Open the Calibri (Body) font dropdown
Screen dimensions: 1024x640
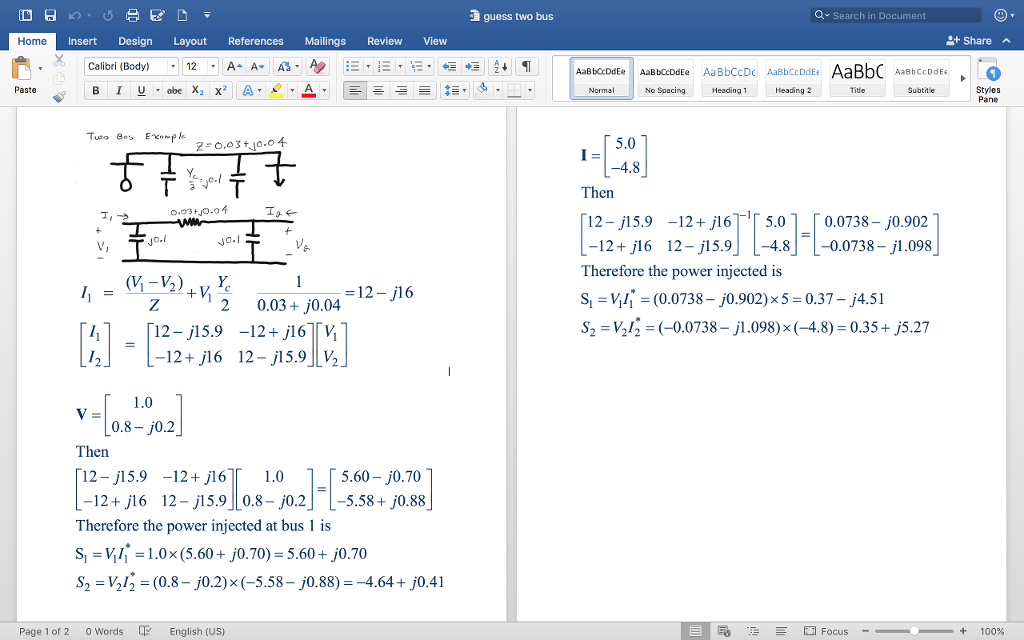click(x=173, y=66)
